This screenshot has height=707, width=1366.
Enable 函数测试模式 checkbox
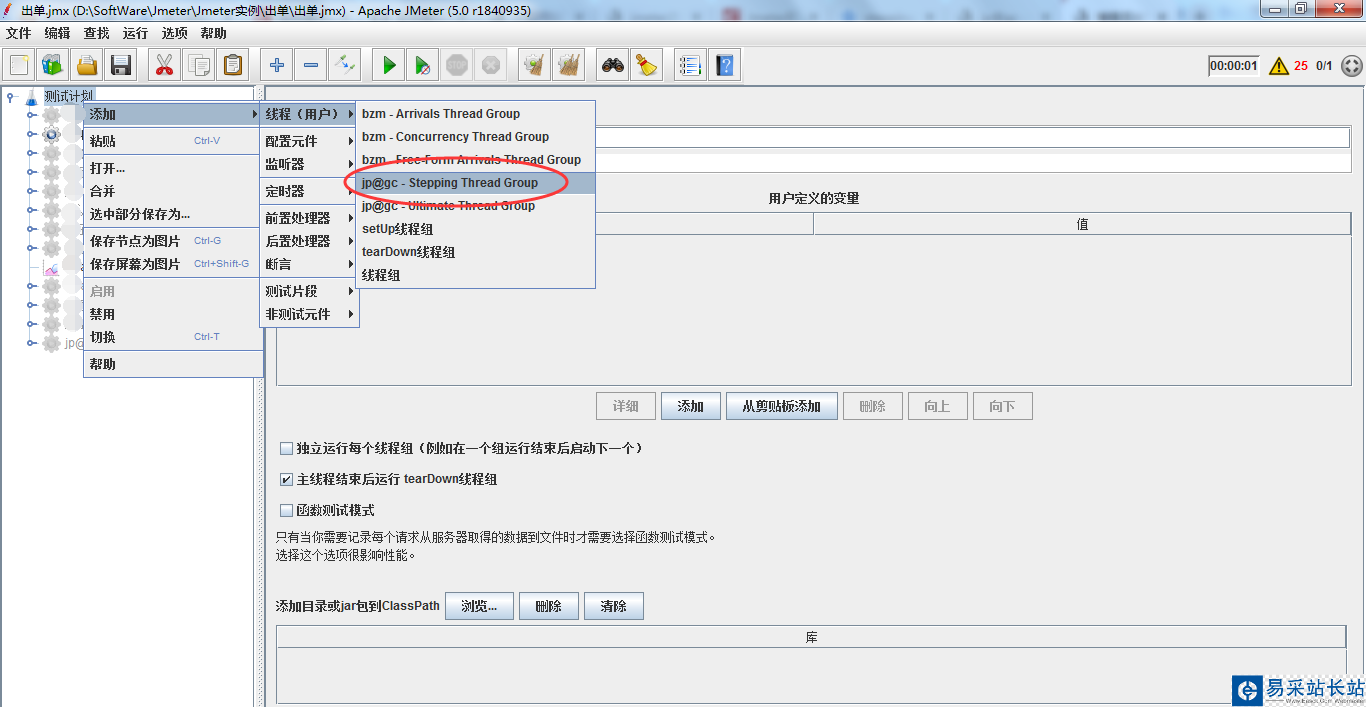click(287, 511)
